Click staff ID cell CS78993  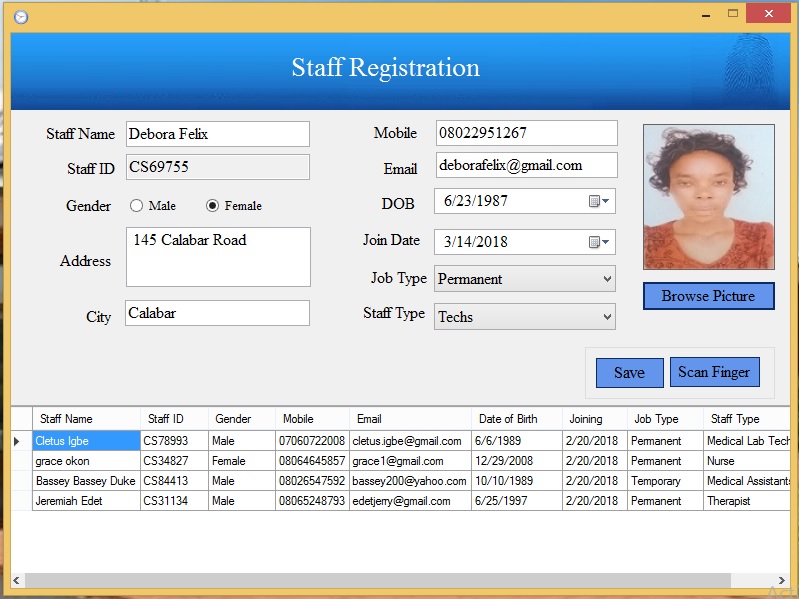174,441
